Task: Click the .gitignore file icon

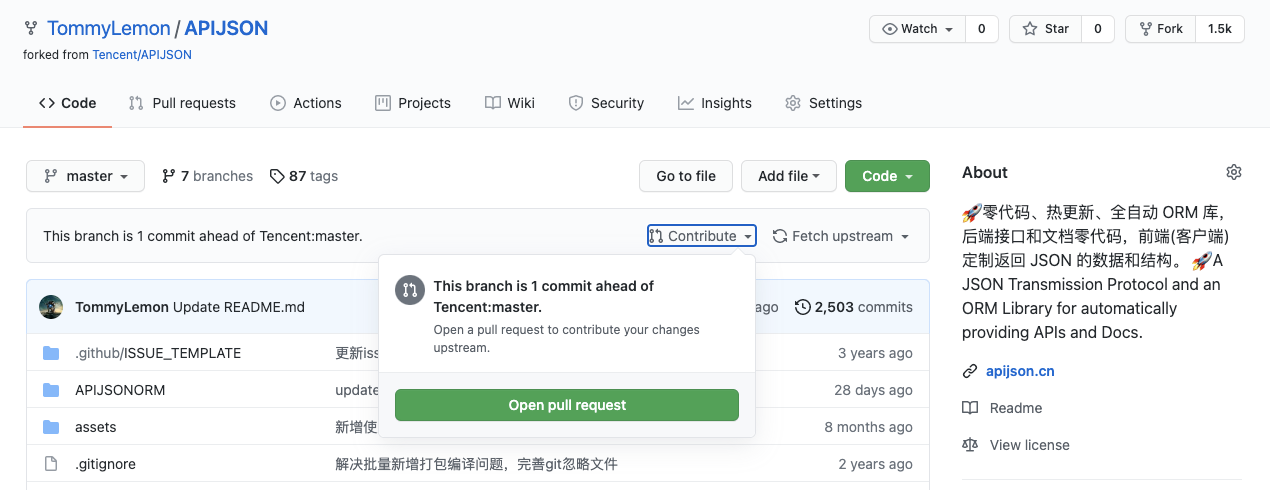Action: 51,464
